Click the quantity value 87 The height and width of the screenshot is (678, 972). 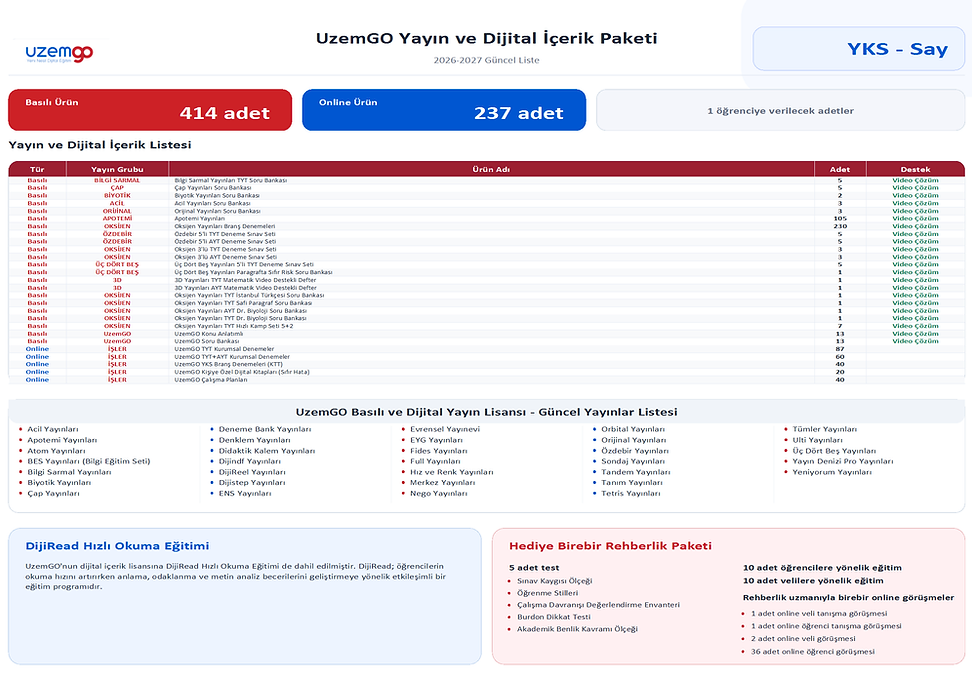pos(840,349)
